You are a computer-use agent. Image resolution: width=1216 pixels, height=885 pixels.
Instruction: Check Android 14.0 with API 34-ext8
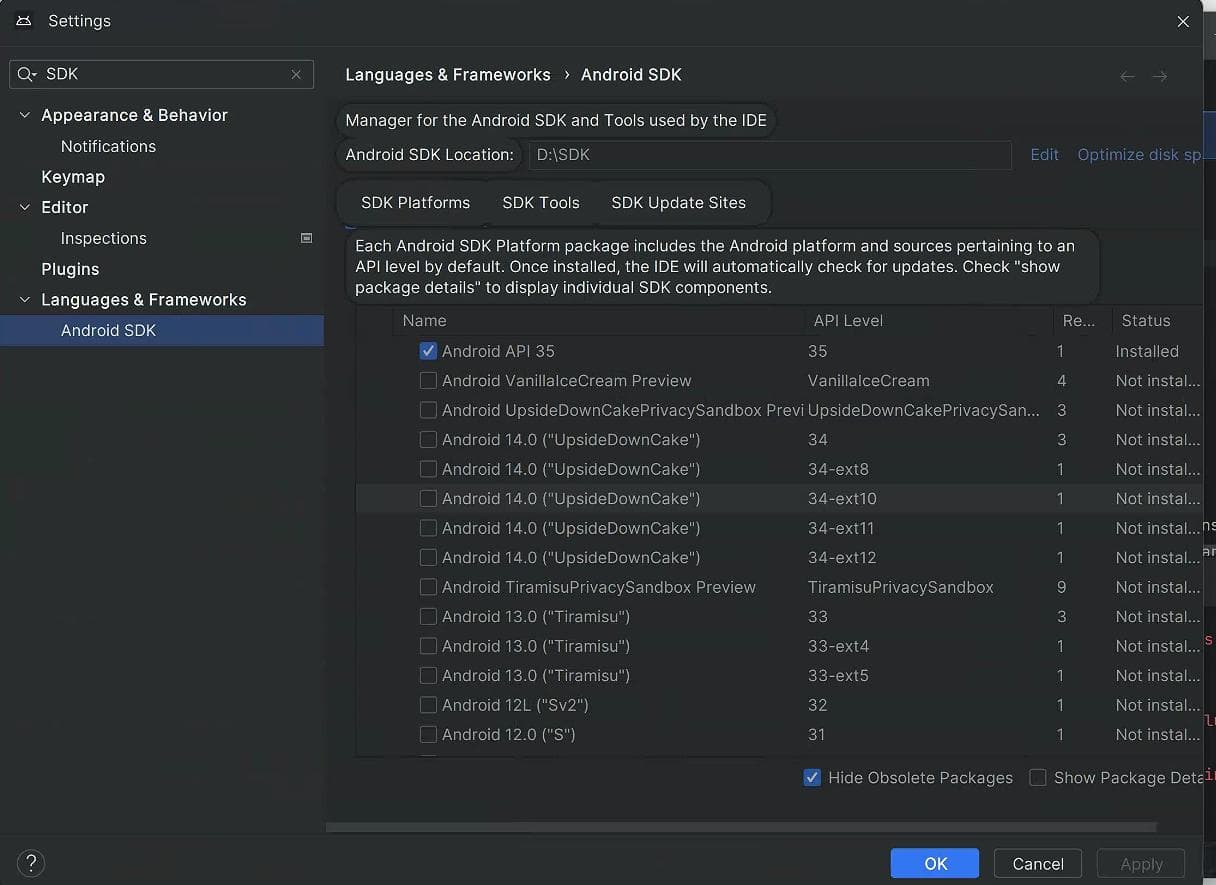428,469
